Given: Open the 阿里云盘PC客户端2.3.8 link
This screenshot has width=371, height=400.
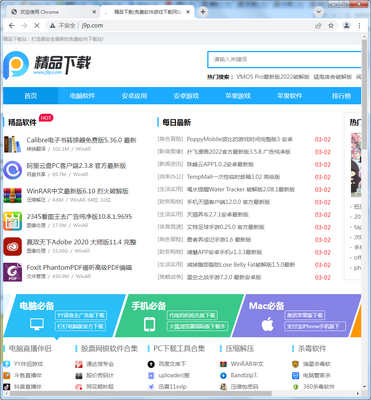Looking at the screenshot, I should coord(76,166).
